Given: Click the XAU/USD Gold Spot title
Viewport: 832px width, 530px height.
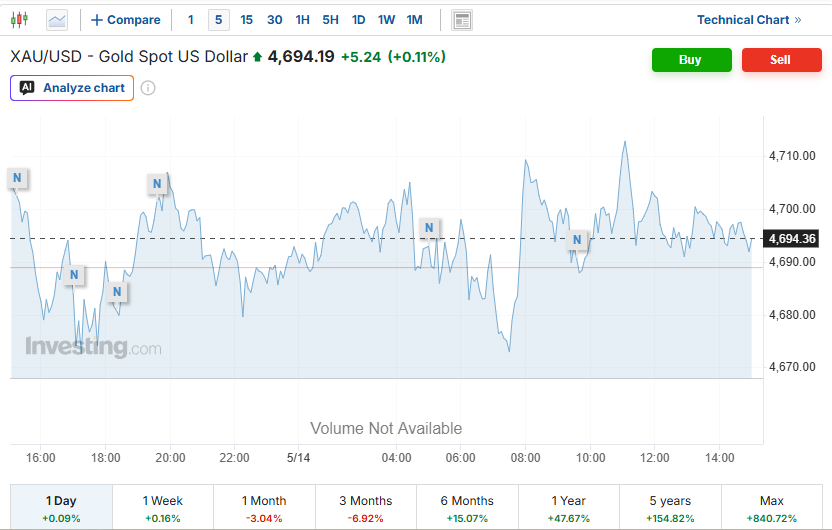Looking at the screenshot, I should pyautogui.click(x=129, y=56).
